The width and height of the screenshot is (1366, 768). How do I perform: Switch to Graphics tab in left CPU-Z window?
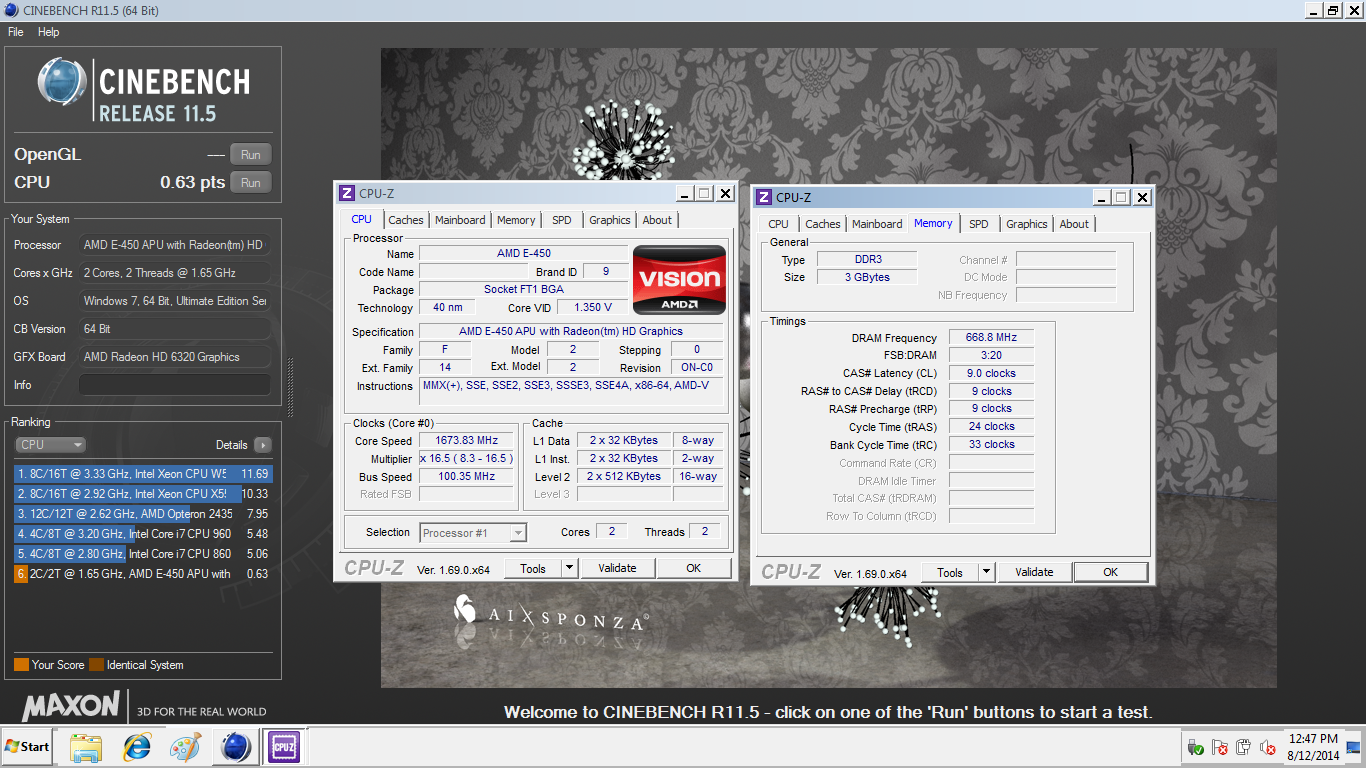(x=610, y=220)
